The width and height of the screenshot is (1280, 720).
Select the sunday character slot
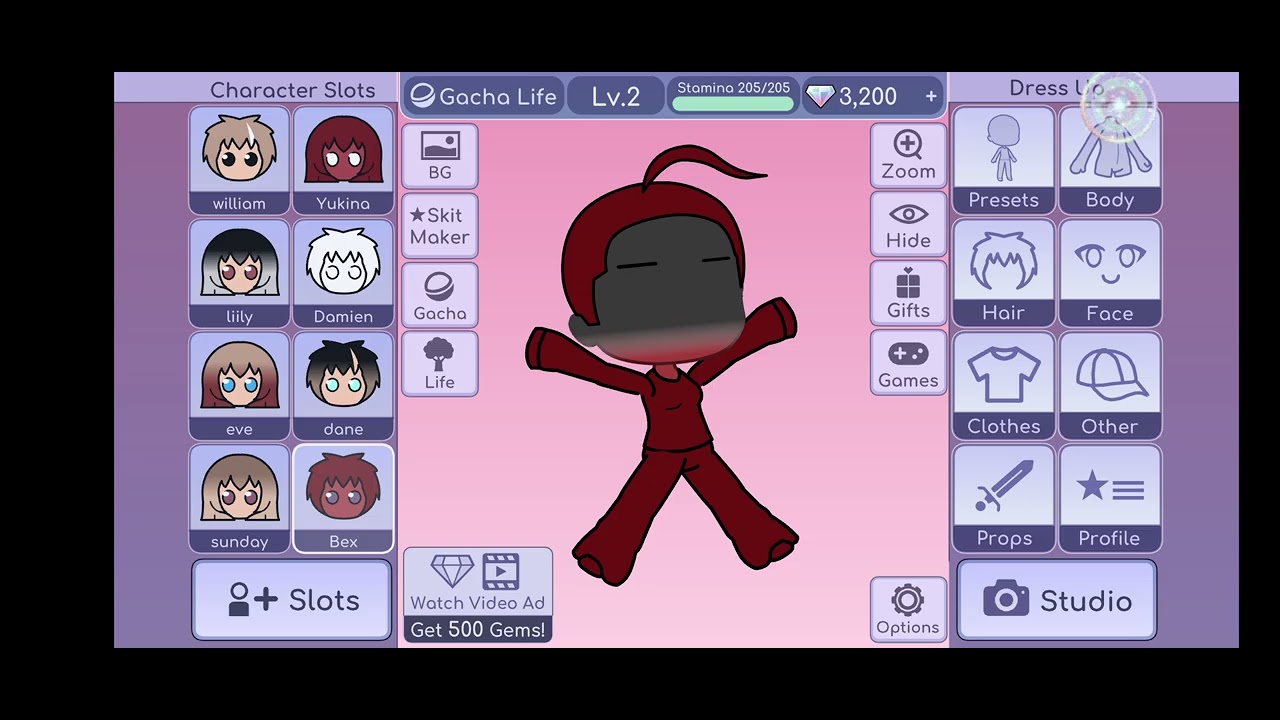(239, 499)
